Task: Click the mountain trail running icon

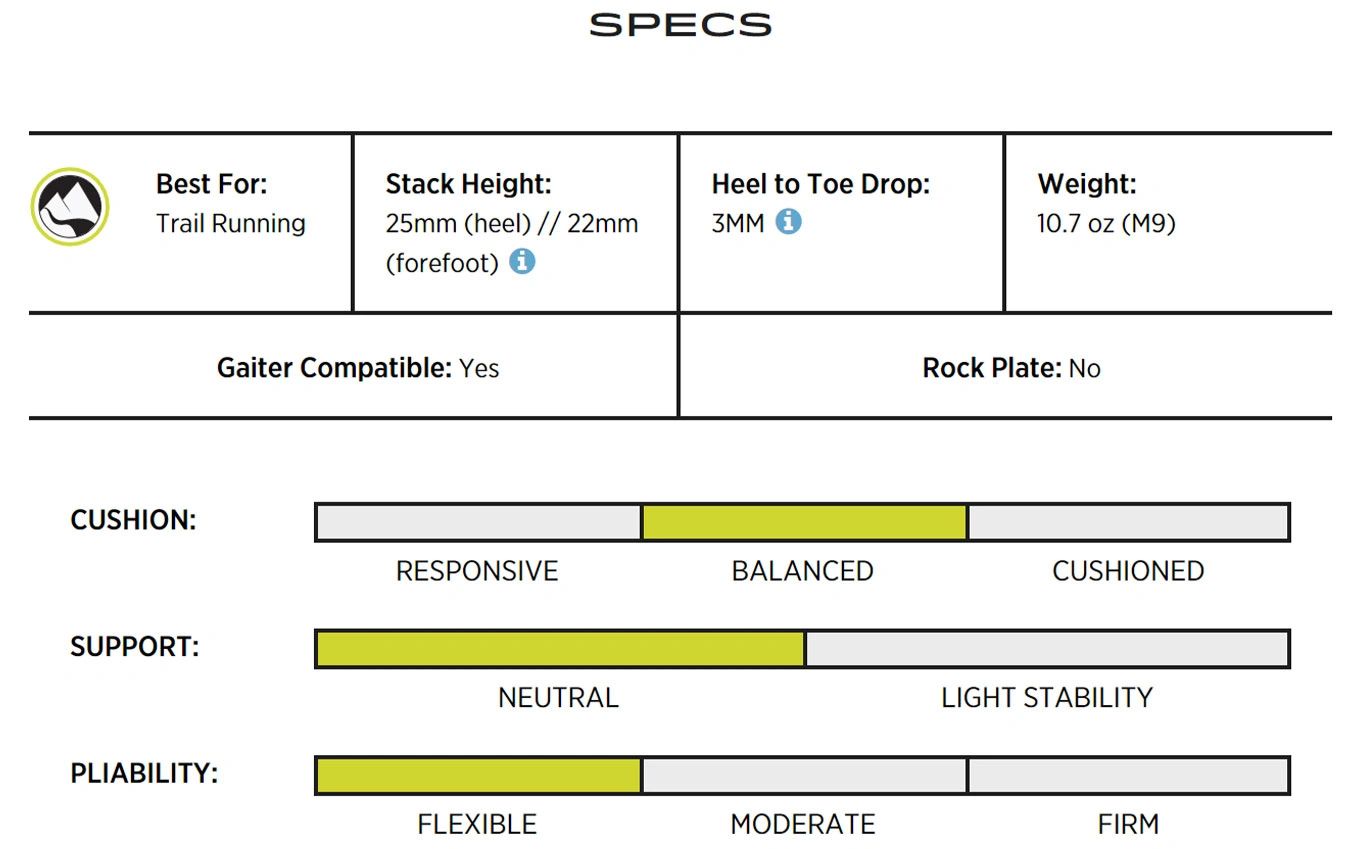Action: [x=70, y=207]
